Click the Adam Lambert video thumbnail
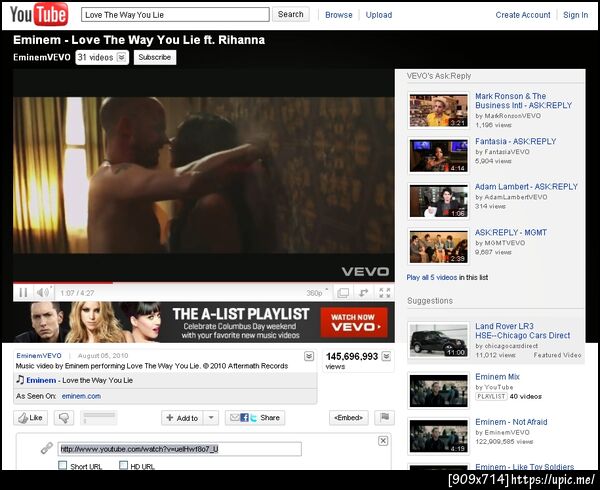Screen dimensions: 600x490 439,201
